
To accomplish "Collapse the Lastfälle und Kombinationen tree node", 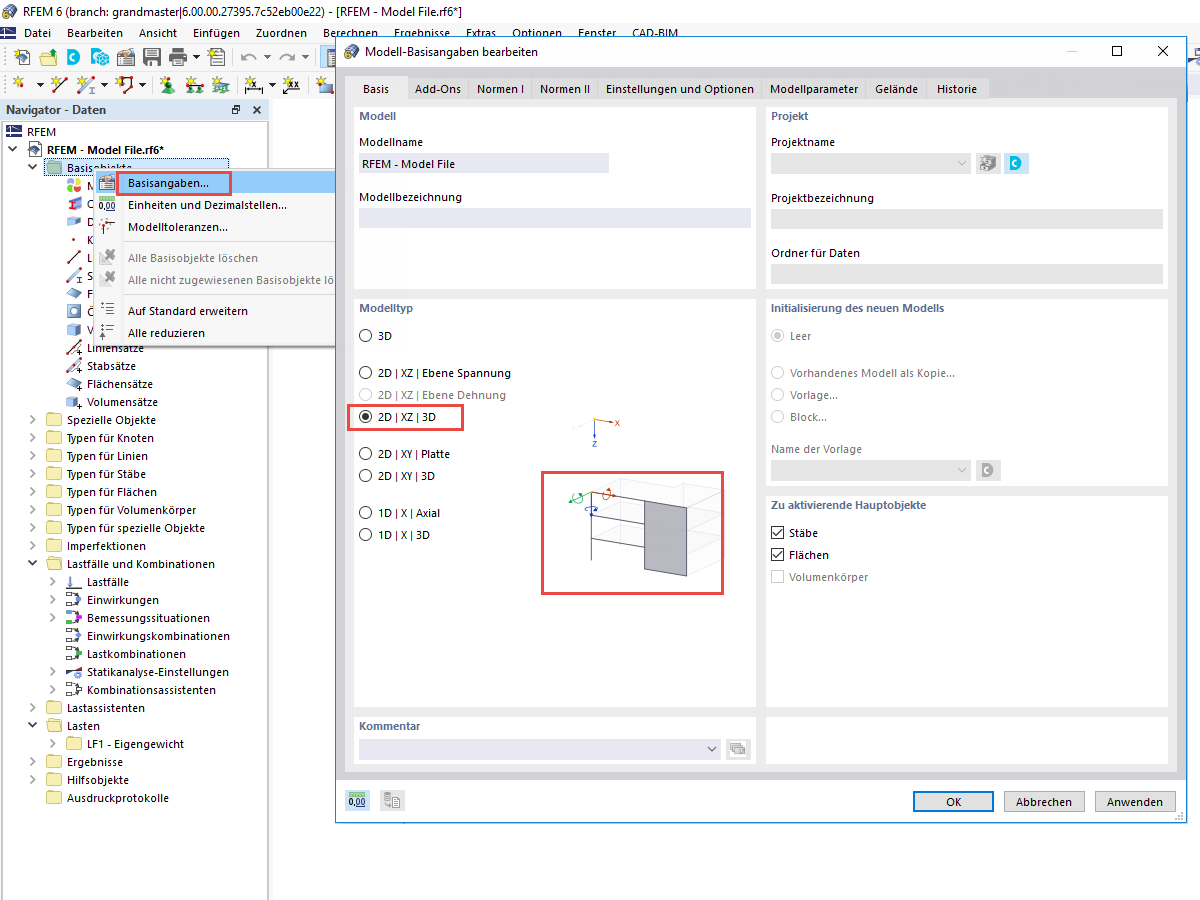I will (x=32, y=563).
